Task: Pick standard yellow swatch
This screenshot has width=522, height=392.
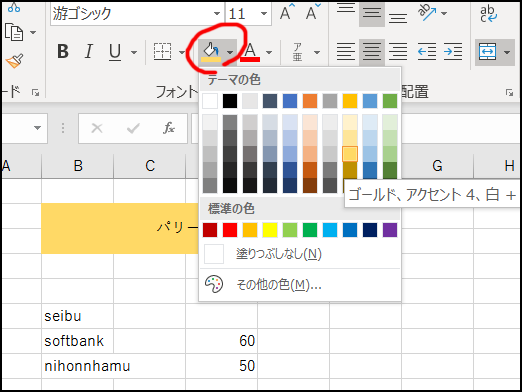Action: 270,230
